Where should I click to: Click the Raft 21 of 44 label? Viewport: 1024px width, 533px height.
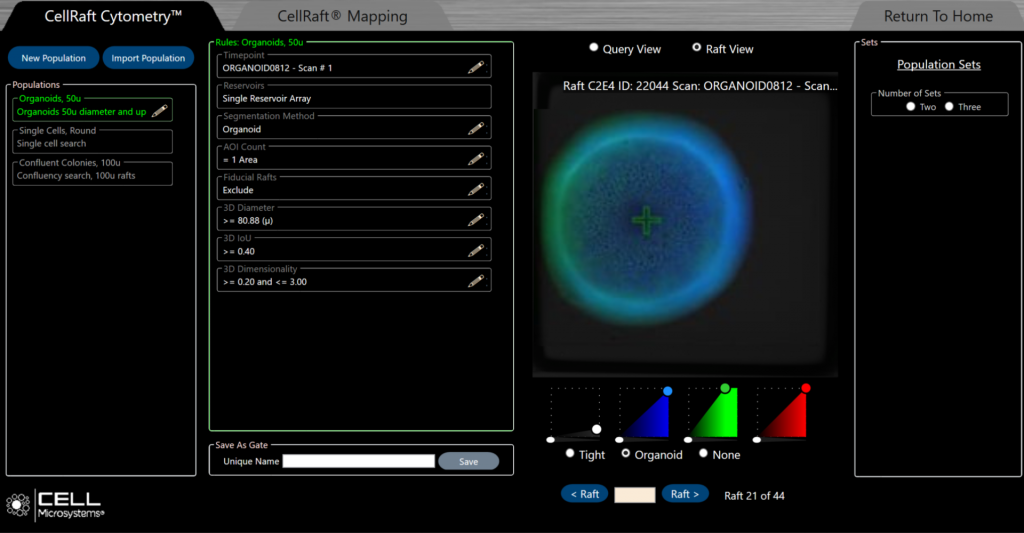click(754, 496)
